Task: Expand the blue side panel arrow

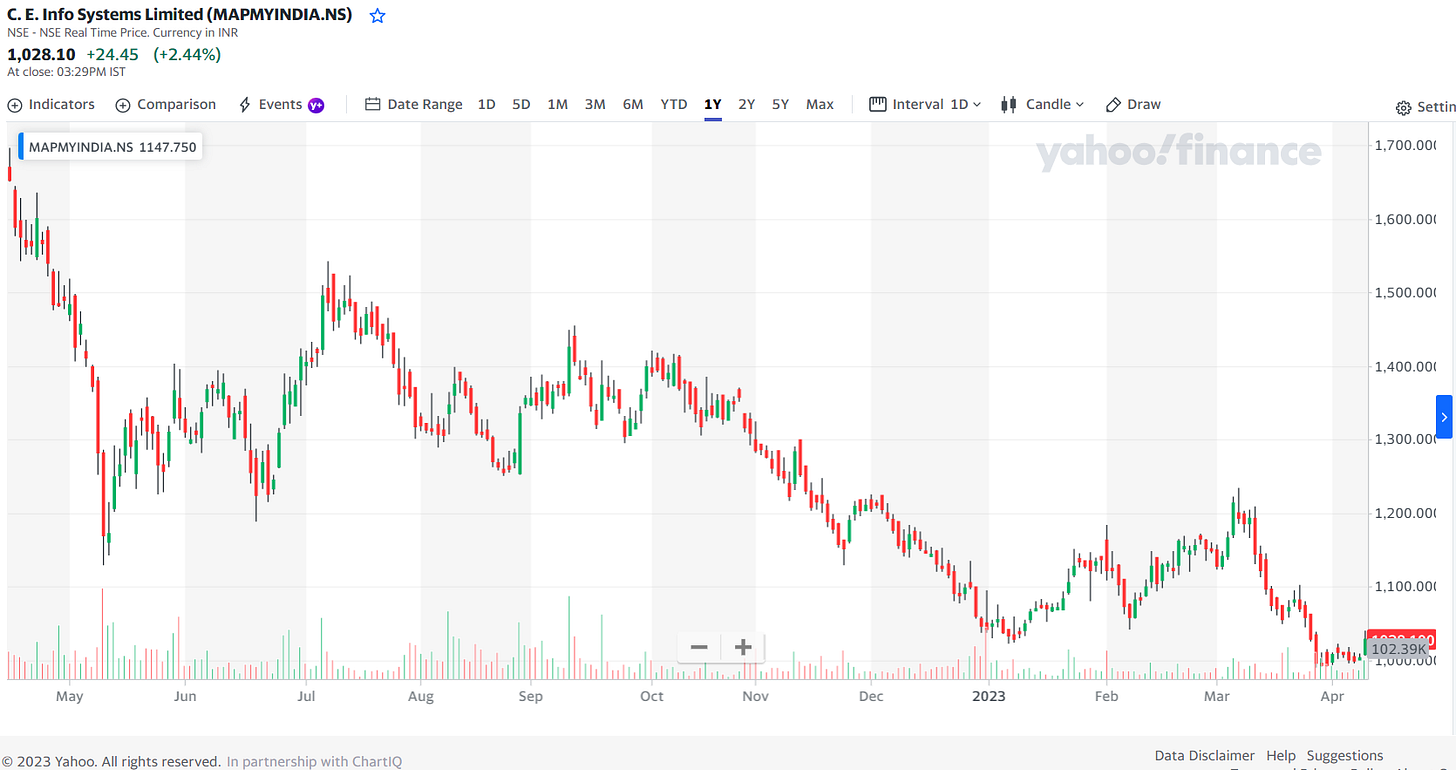Action: coord(1444,417)
